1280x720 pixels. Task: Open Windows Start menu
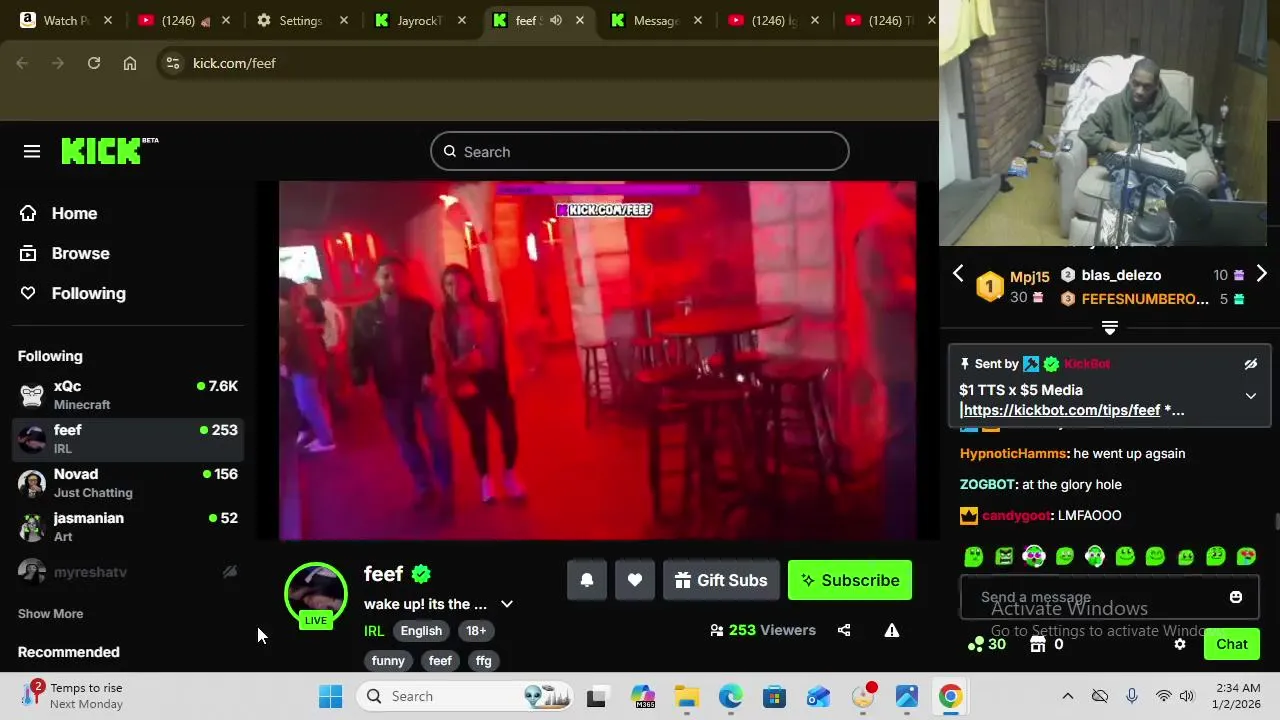tap(331, 696)
